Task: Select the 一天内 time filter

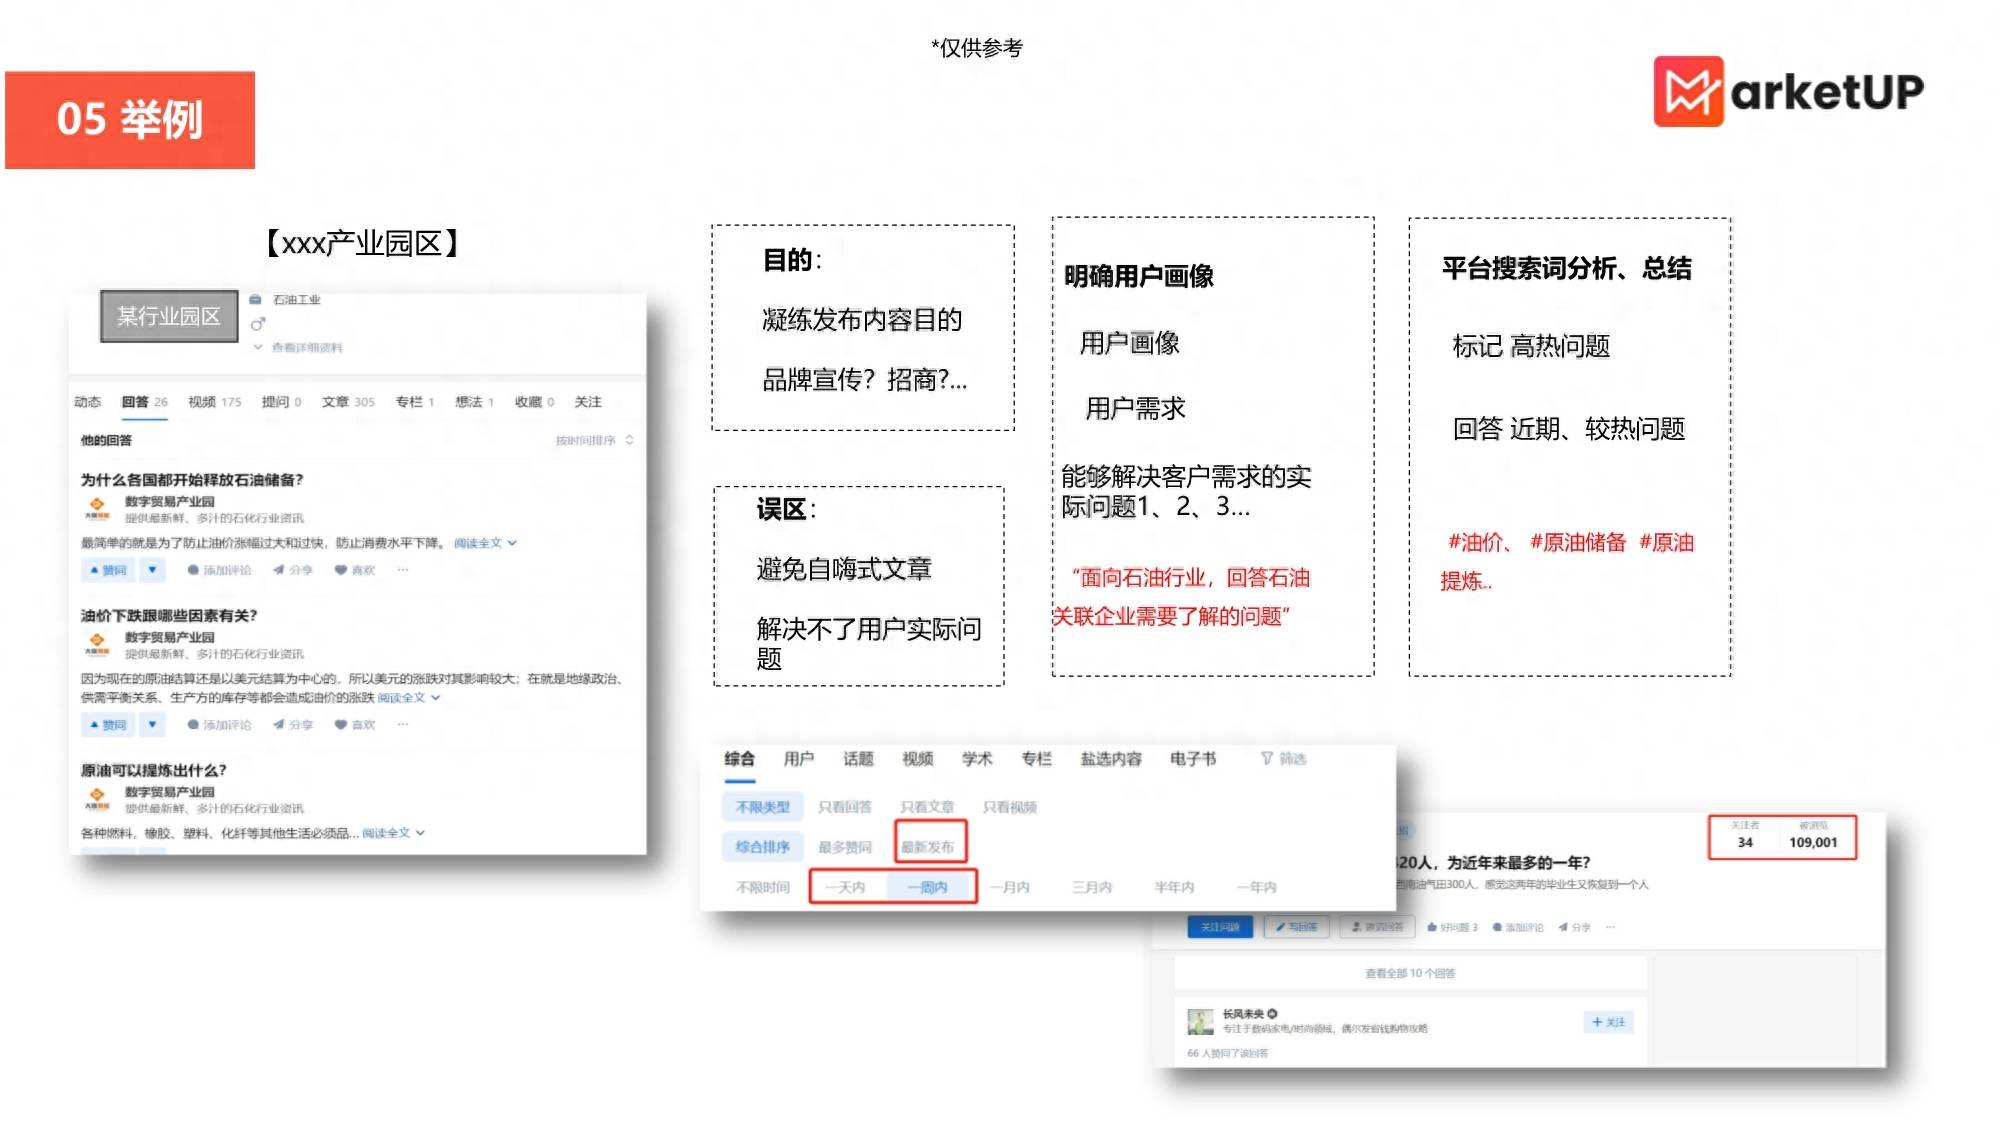Action: coord(846,887)
